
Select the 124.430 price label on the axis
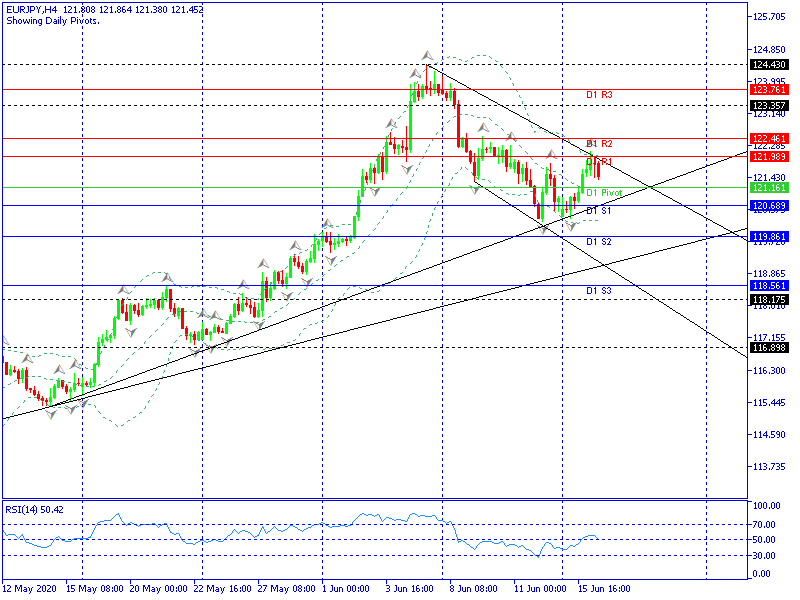pyautogui.click(x=767, y=65)
